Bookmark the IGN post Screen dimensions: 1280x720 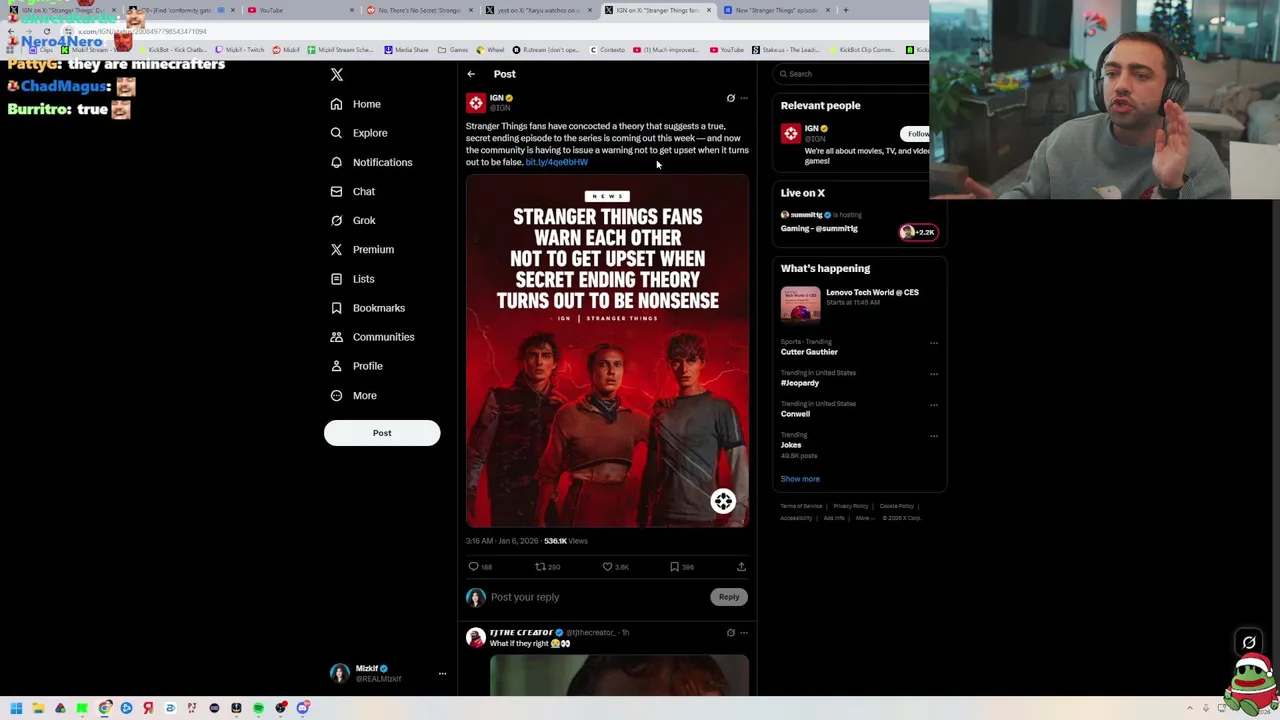pos(674,567)
